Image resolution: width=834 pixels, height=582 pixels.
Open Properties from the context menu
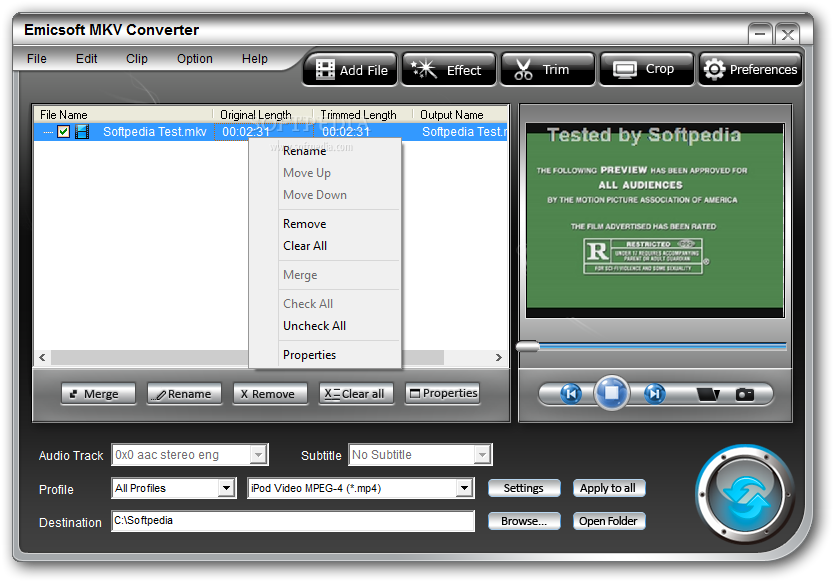coord(325,355)
